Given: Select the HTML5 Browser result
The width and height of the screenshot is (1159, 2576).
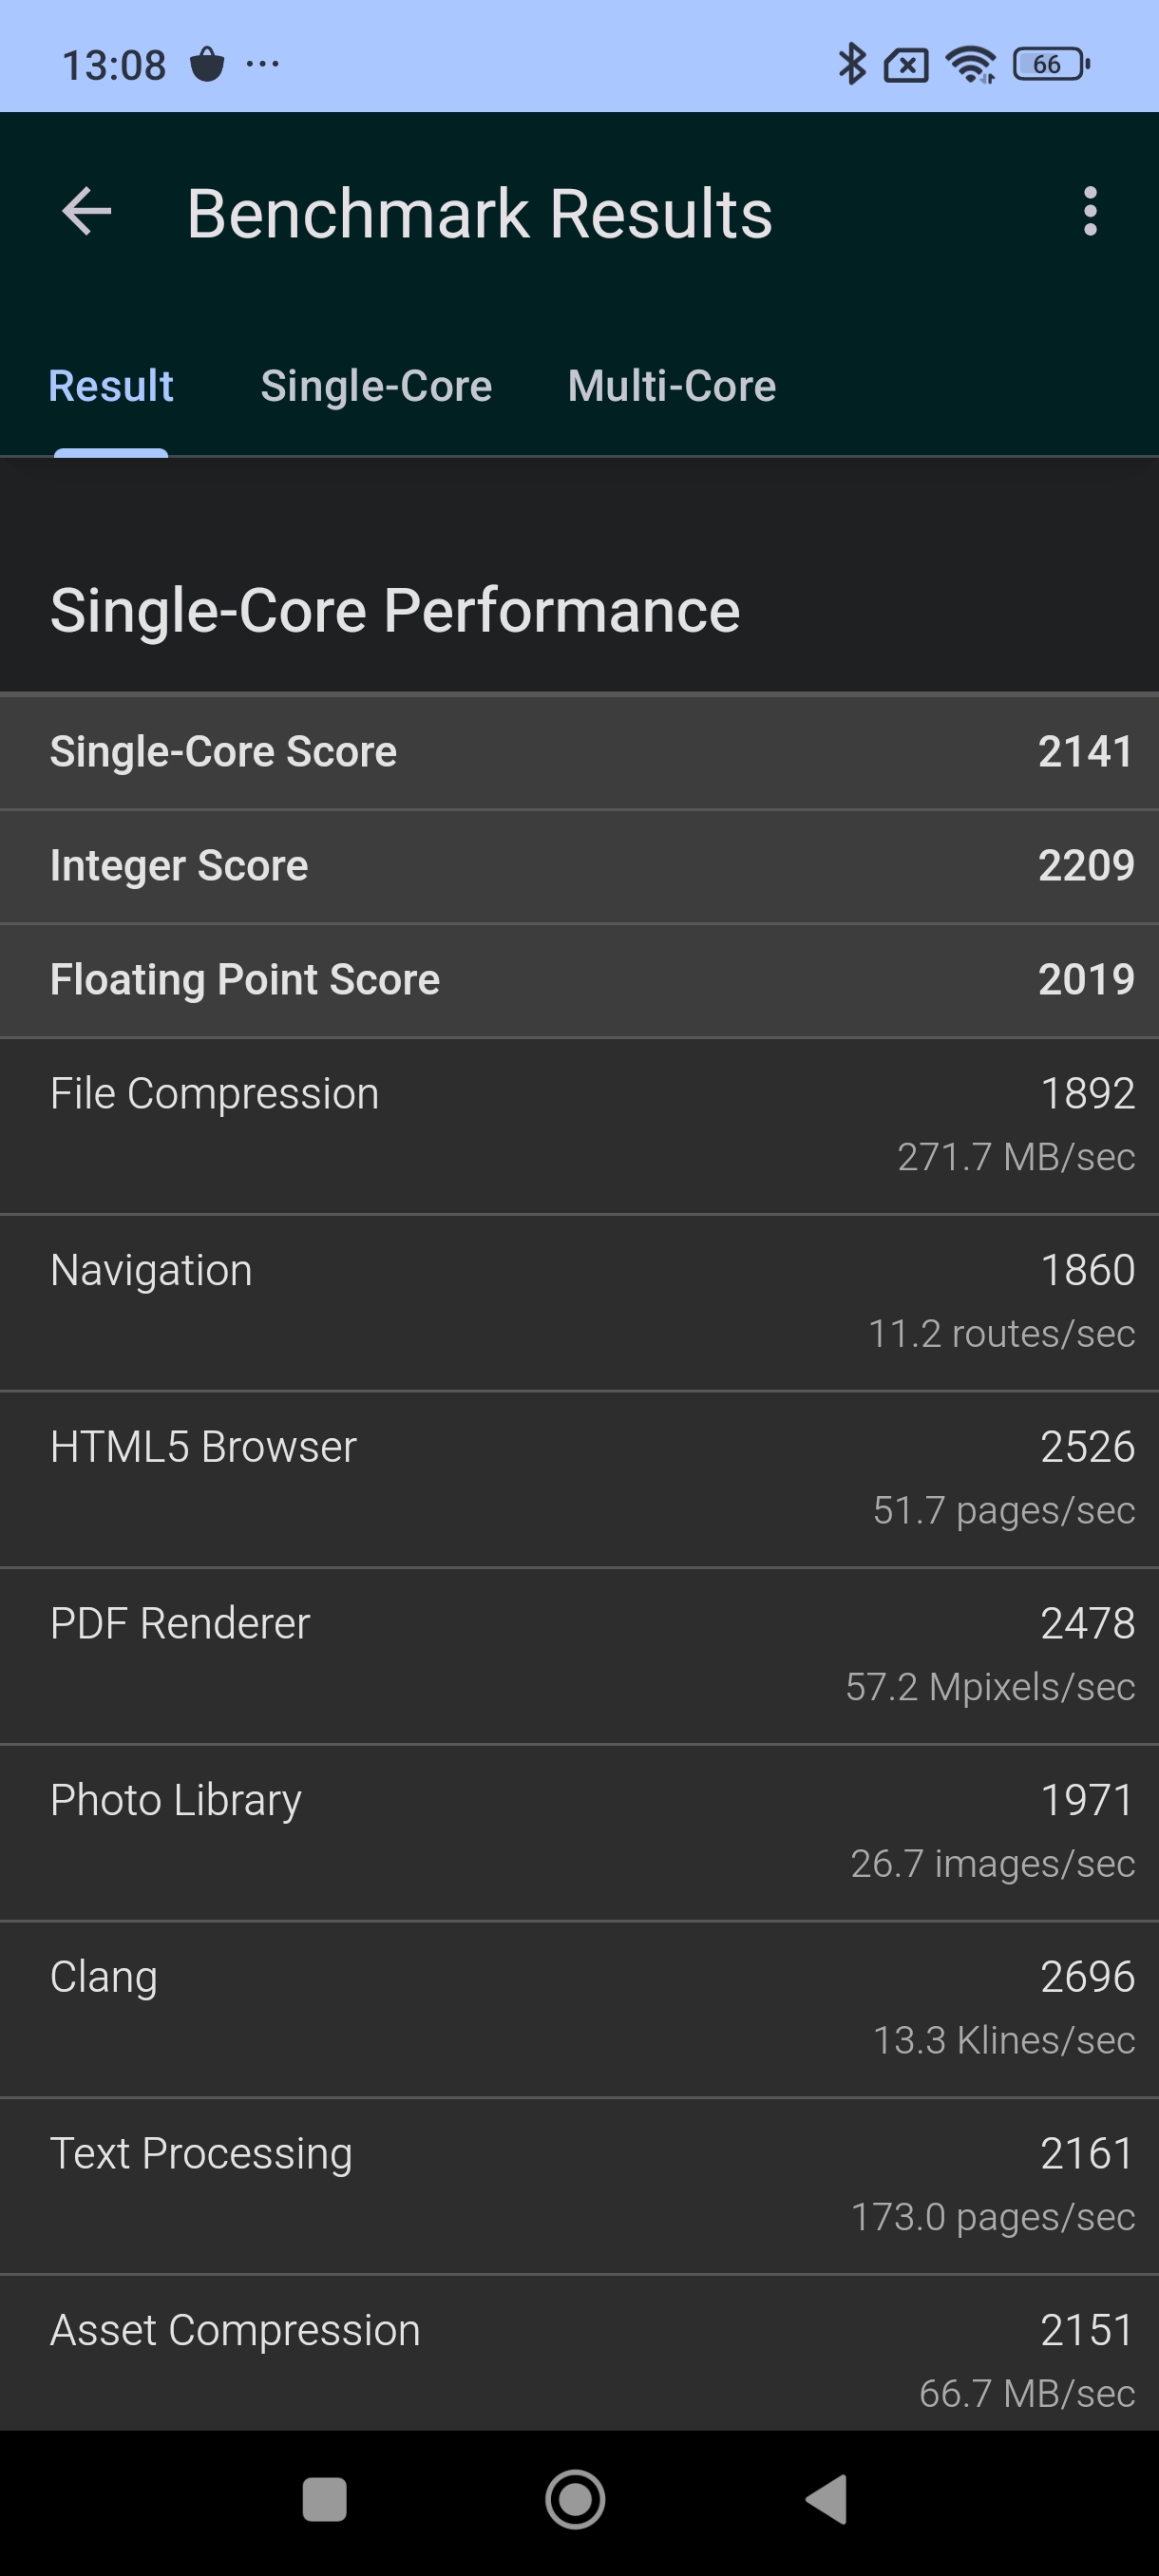Looking at the screenshot, I should click(580, 1478).
